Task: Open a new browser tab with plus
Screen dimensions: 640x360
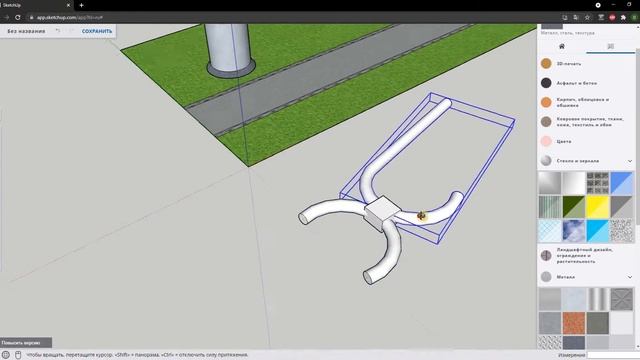Action: coord(82,5)
